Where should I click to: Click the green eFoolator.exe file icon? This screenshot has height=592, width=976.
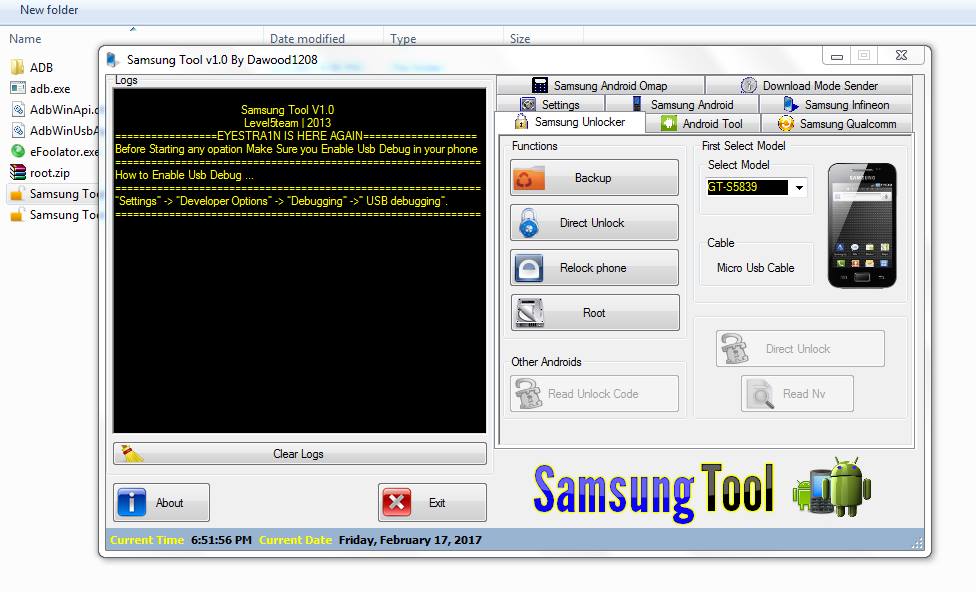point(18,151)
